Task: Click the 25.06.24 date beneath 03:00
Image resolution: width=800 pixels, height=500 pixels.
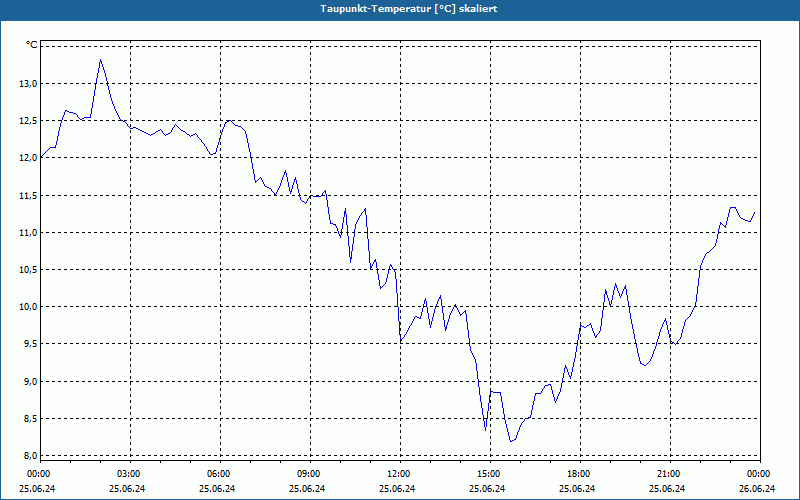Action: coord(128,488)
